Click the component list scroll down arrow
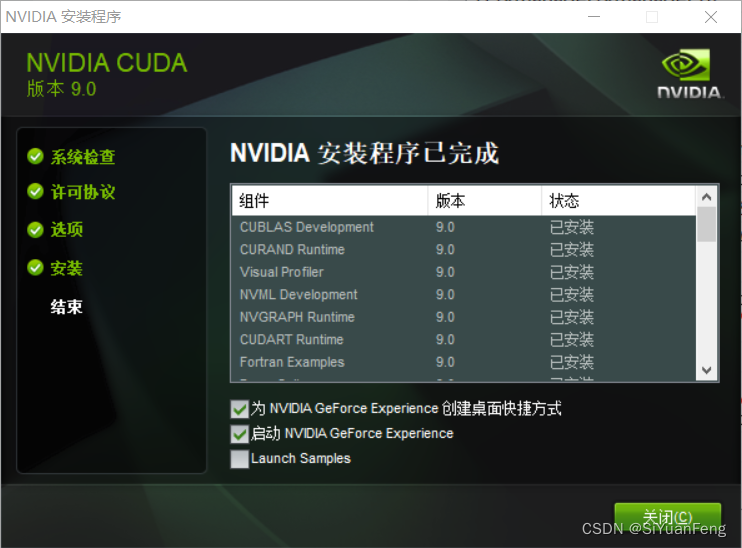742x548 pixels. pos(707,370)
